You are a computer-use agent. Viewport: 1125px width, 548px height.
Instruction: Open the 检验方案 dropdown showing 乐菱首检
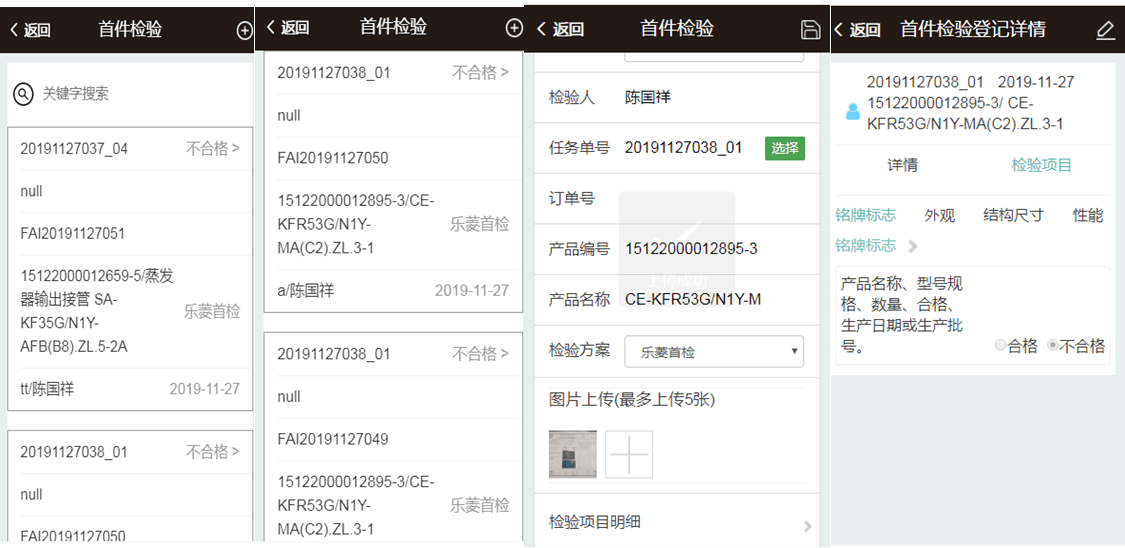(x=714, y=351)
